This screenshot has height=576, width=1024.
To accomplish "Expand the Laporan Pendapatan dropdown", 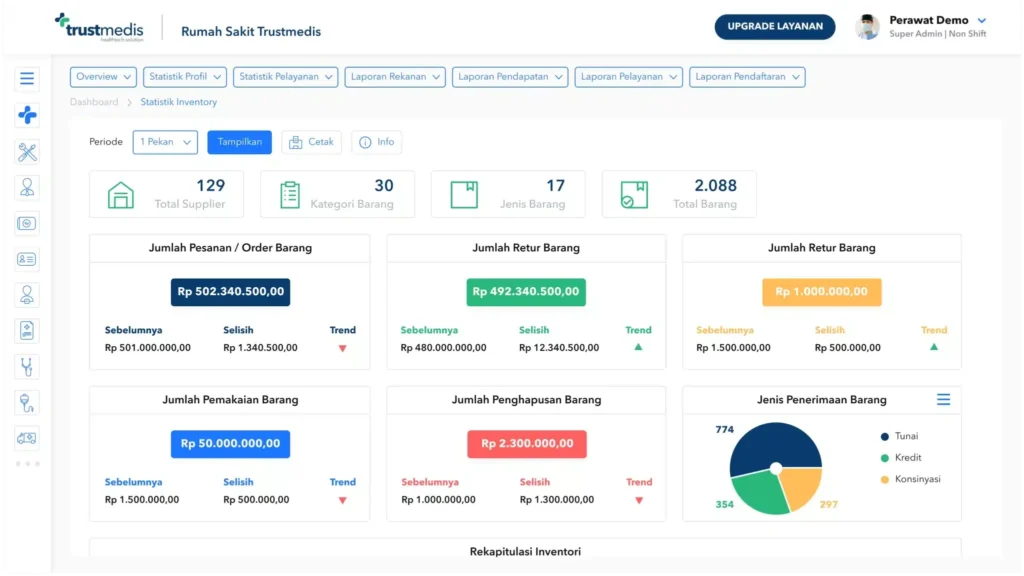I will 510,76.
